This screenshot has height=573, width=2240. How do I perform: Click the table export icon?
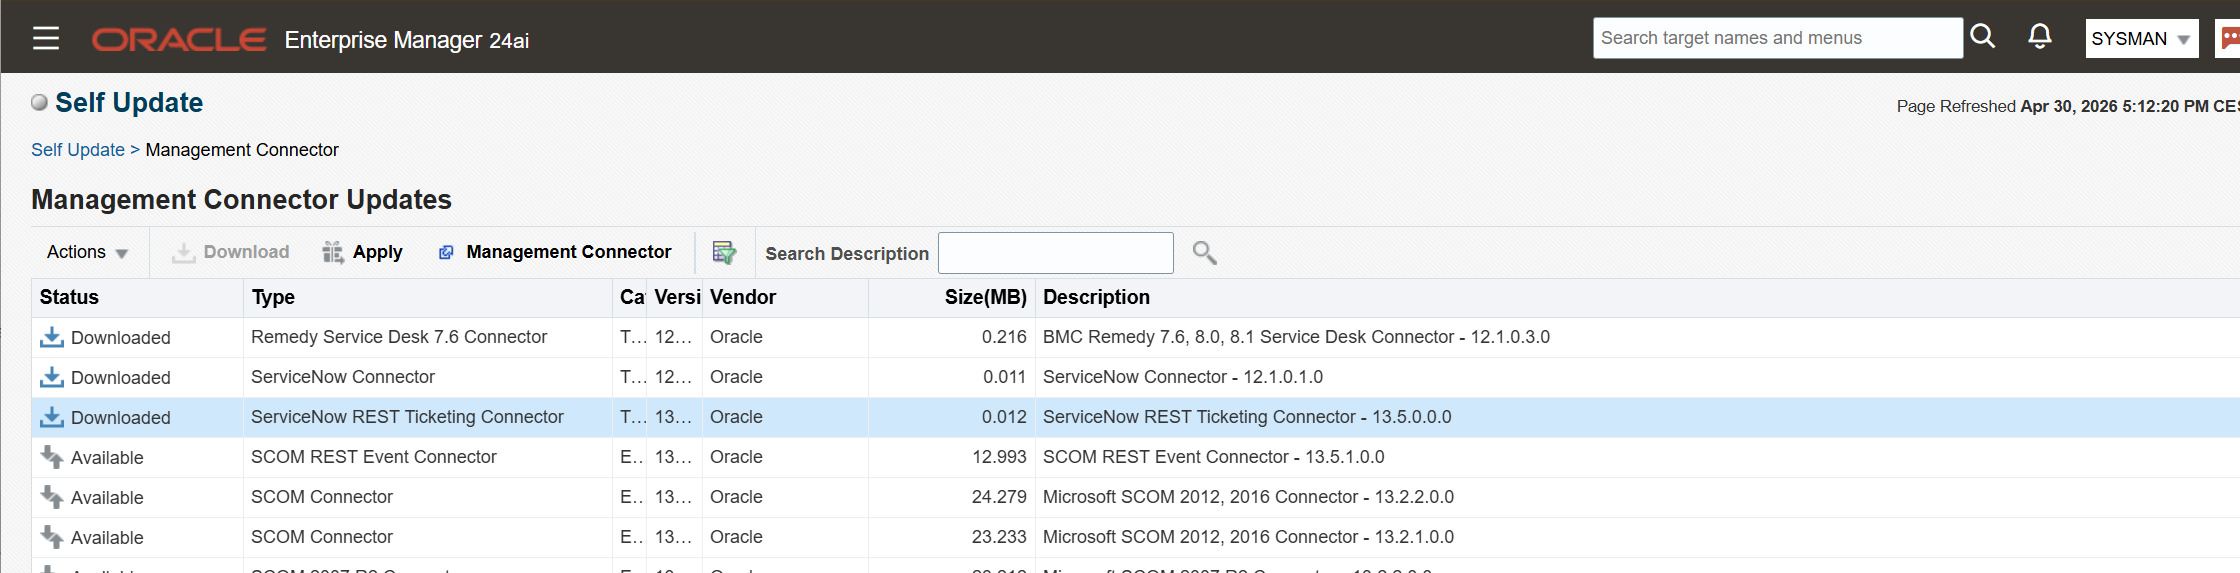[x=724, y=252]
